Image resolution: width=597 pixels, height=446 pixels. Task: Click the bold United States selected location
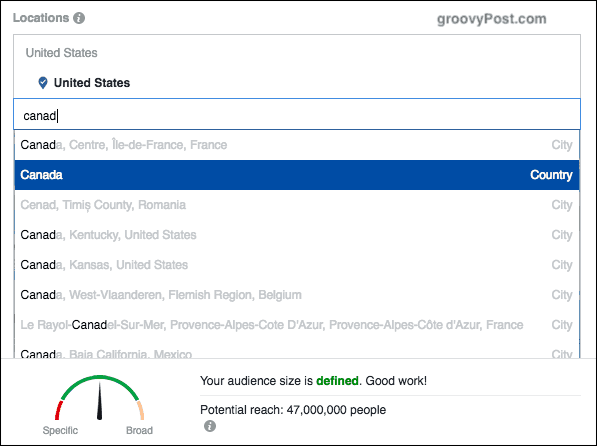point(92,83)
